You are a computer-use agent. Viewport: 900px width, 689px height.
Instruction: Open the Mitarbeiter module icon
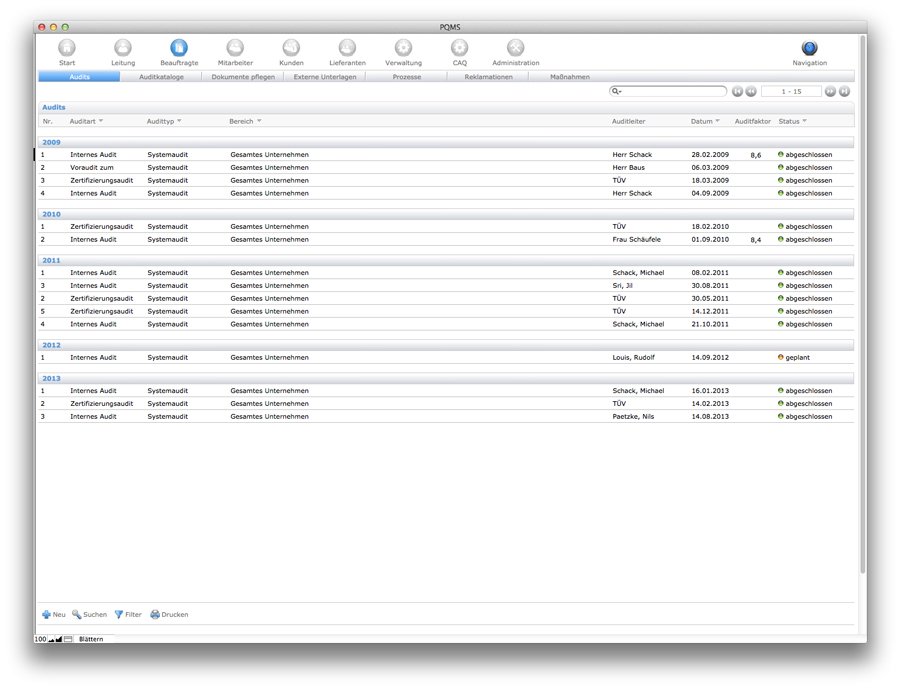click(x=235, y=47)
